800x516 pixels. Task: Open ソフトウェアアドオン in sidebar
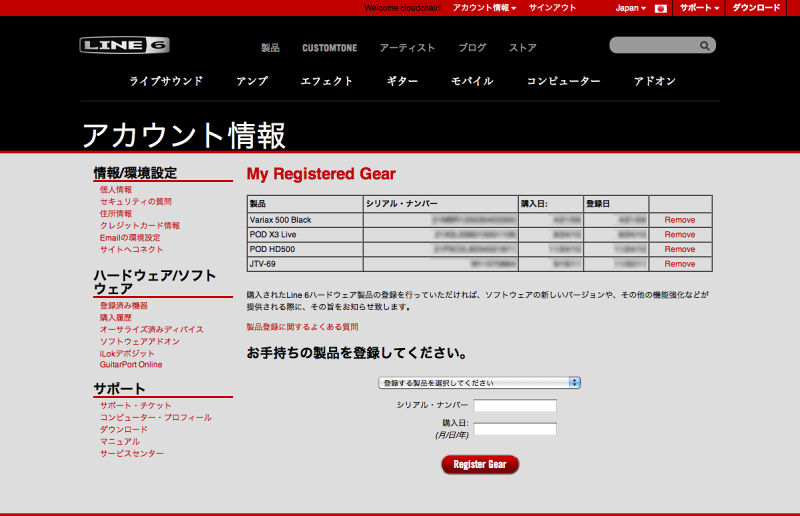tap(140, 341)
